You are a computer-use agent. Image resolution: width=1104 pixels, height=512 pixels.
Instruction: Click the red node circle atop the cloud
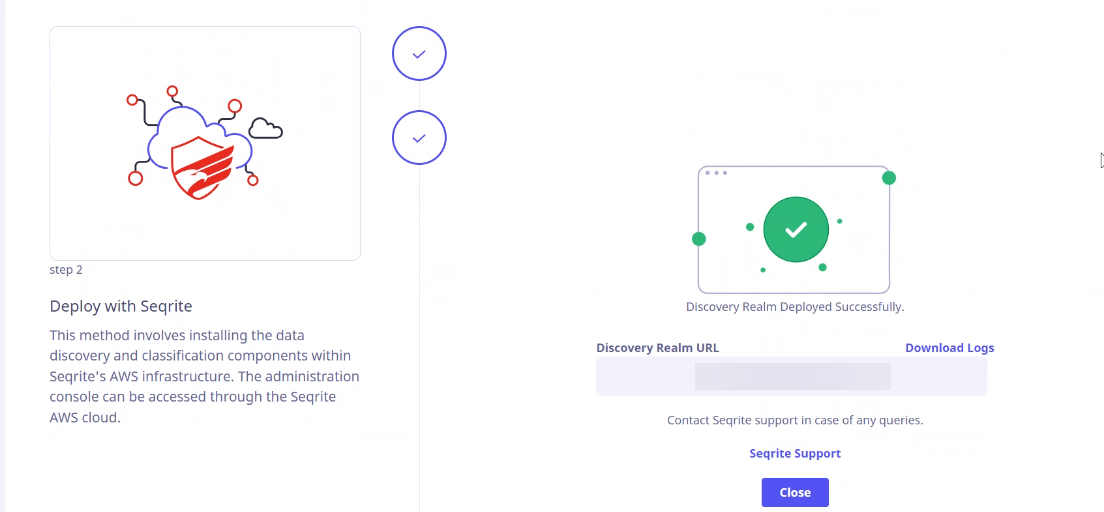[x=172, y=92]
